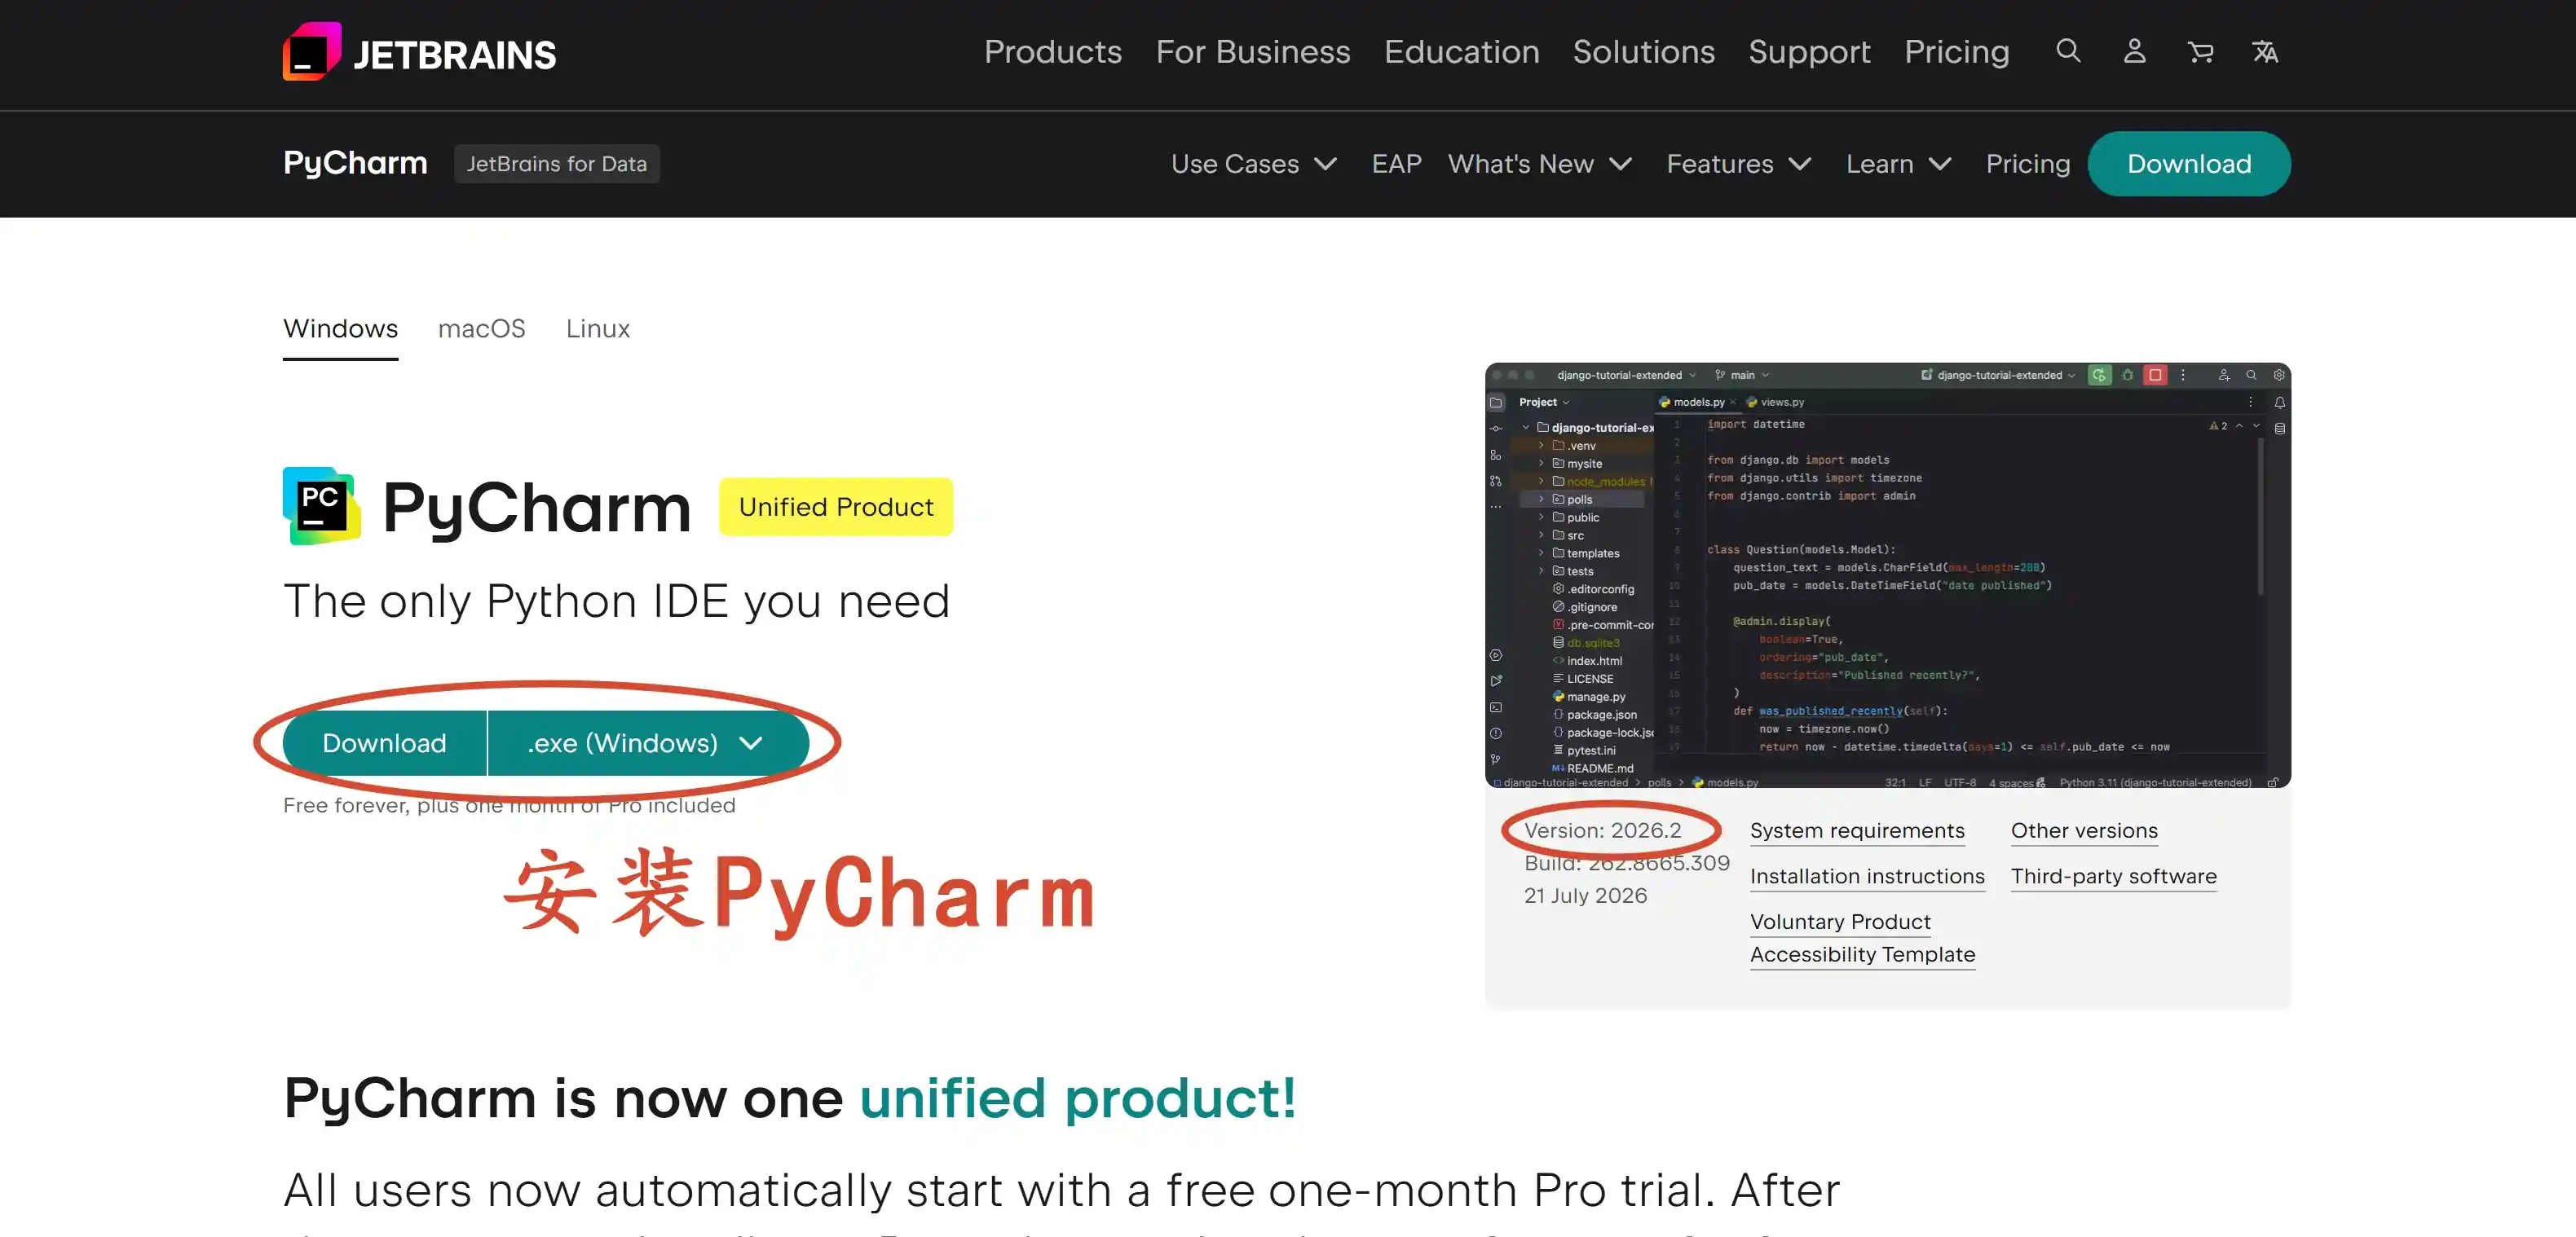Open Installation instructions link
This screenshot has width=2576, height=1237.
click(1866, 876)
